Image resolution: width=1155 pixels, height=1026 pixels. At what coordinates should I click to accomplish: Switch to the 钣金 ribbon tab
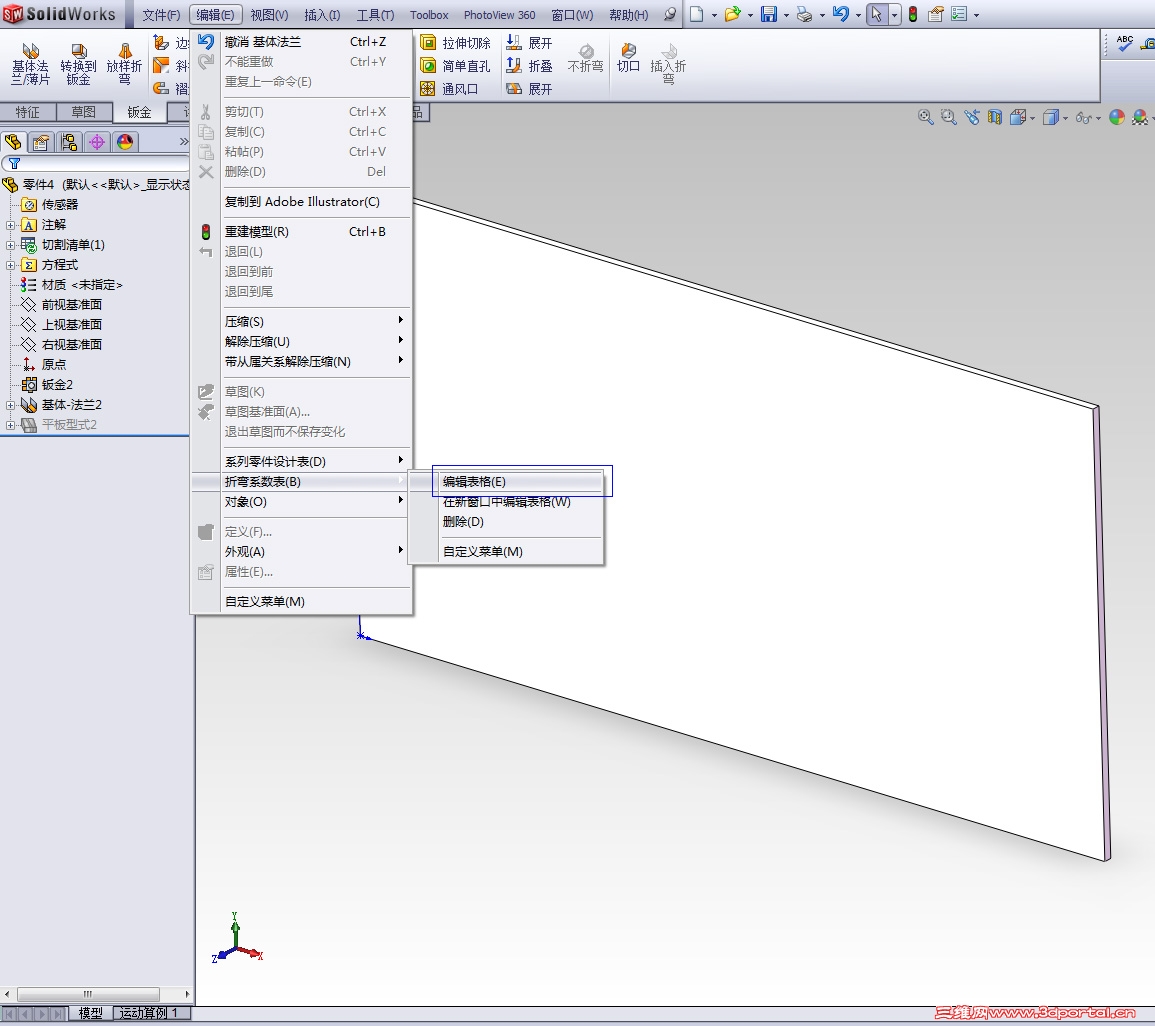(x=139, y=112)
